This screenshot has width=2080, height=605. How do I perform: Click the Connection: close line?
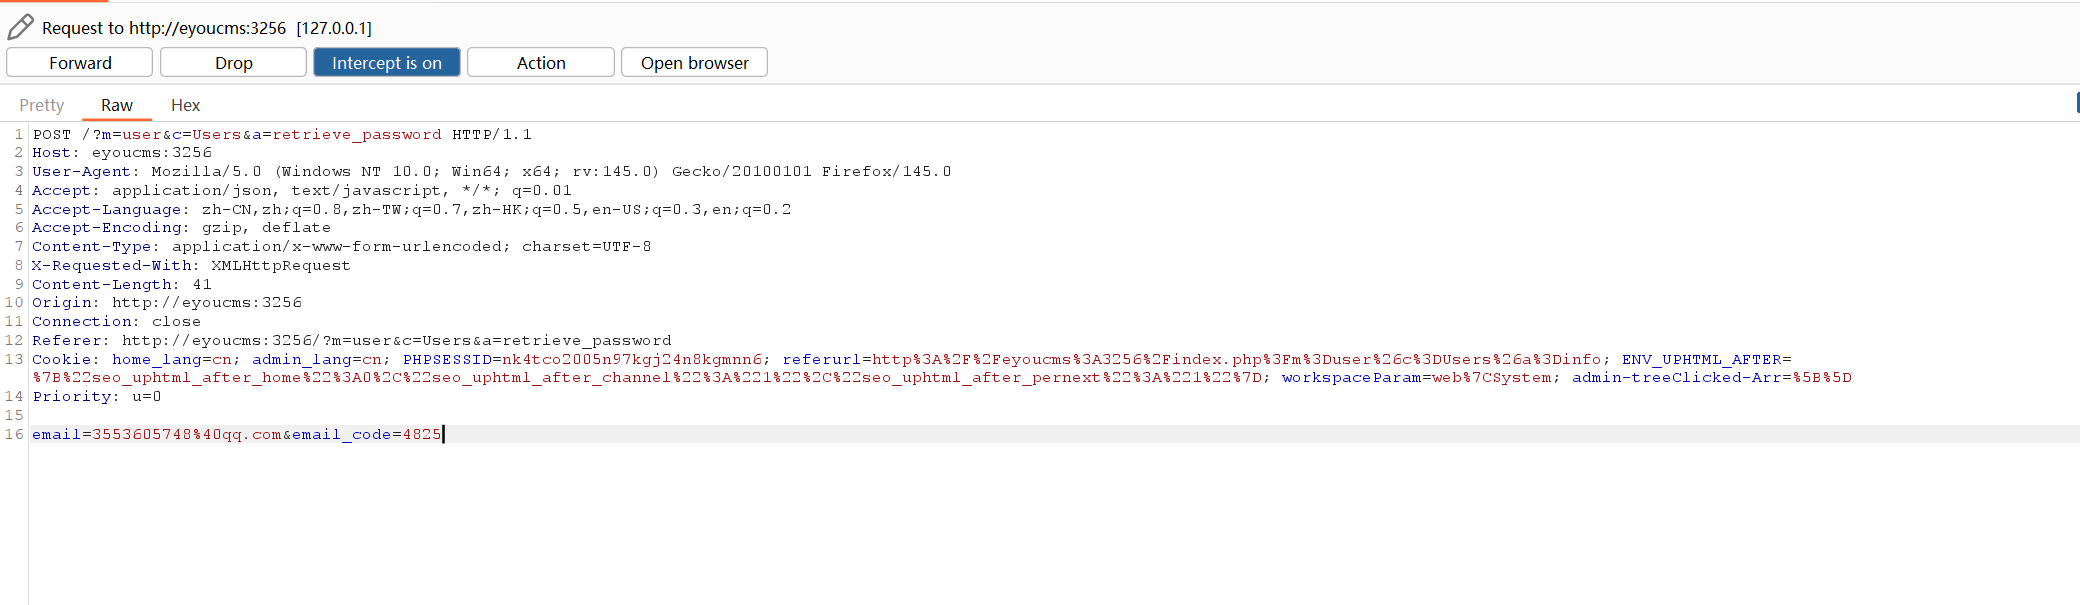[117, 322]
